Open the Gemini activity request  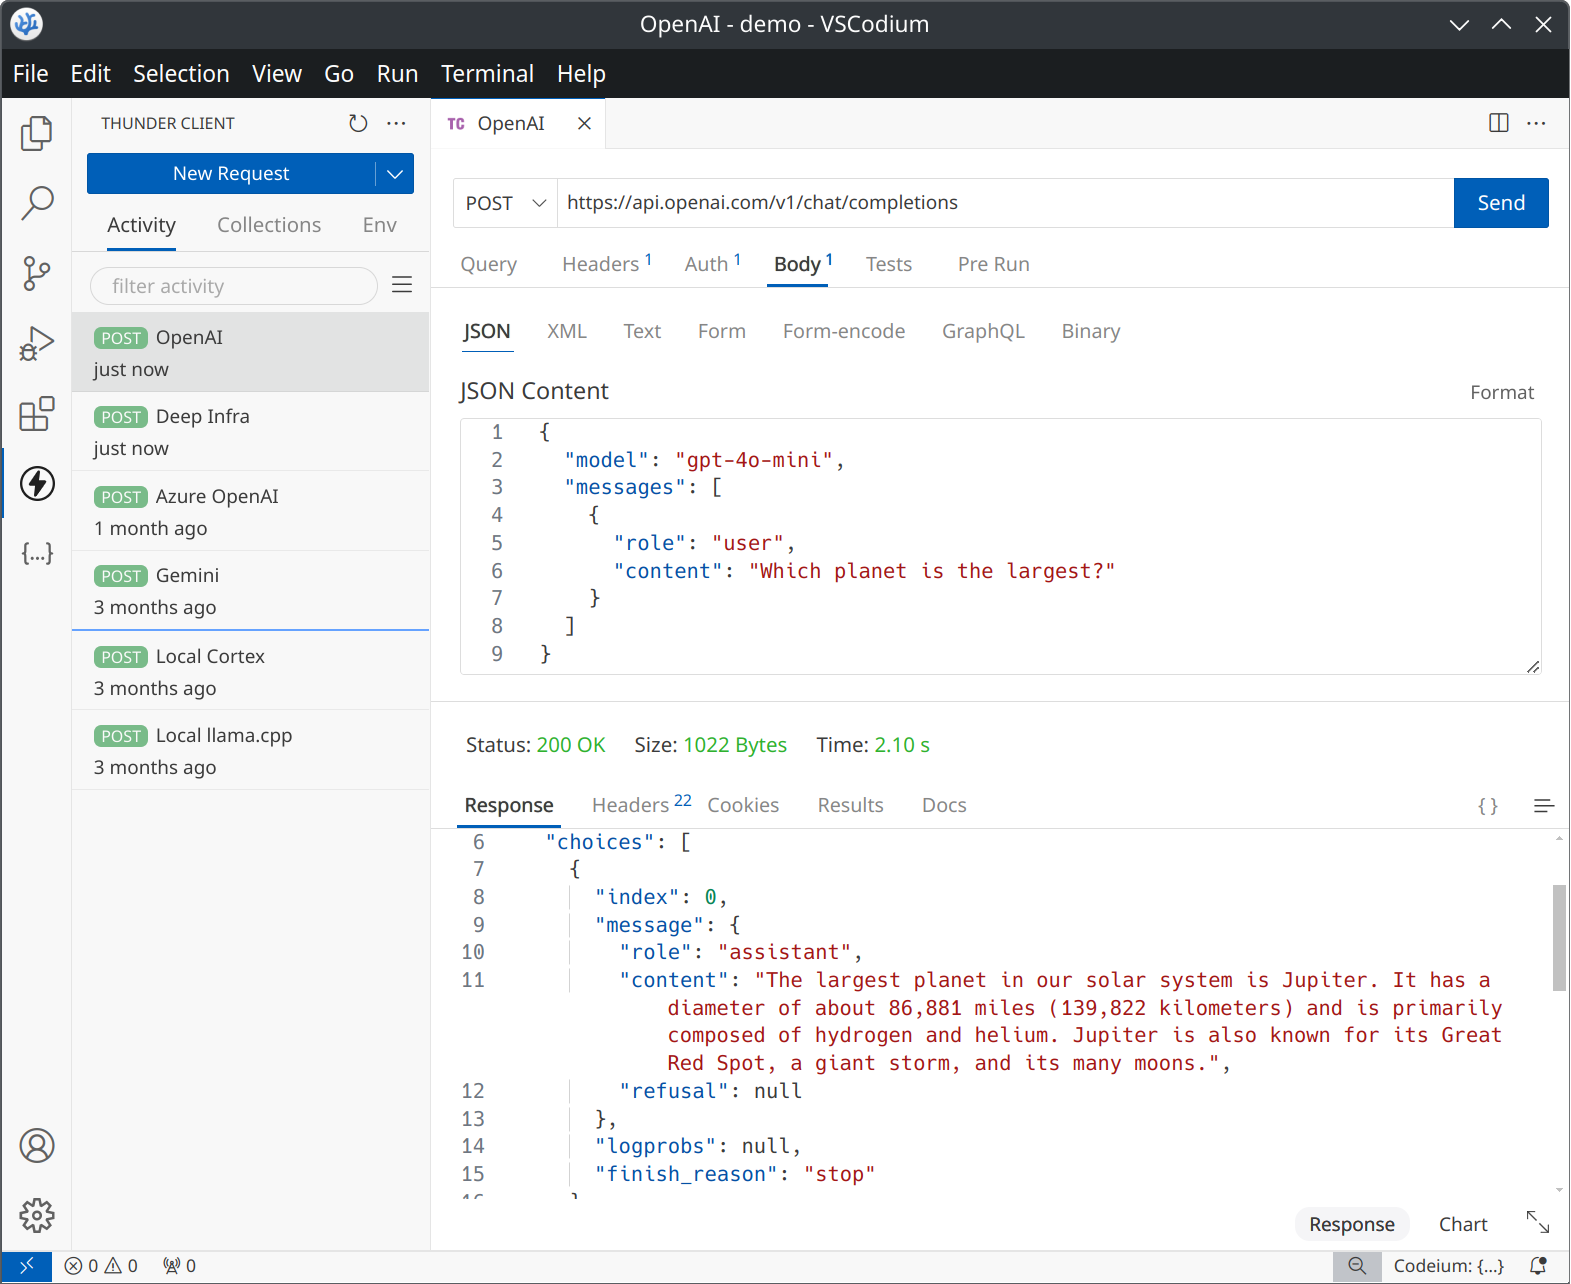[250, 591]
